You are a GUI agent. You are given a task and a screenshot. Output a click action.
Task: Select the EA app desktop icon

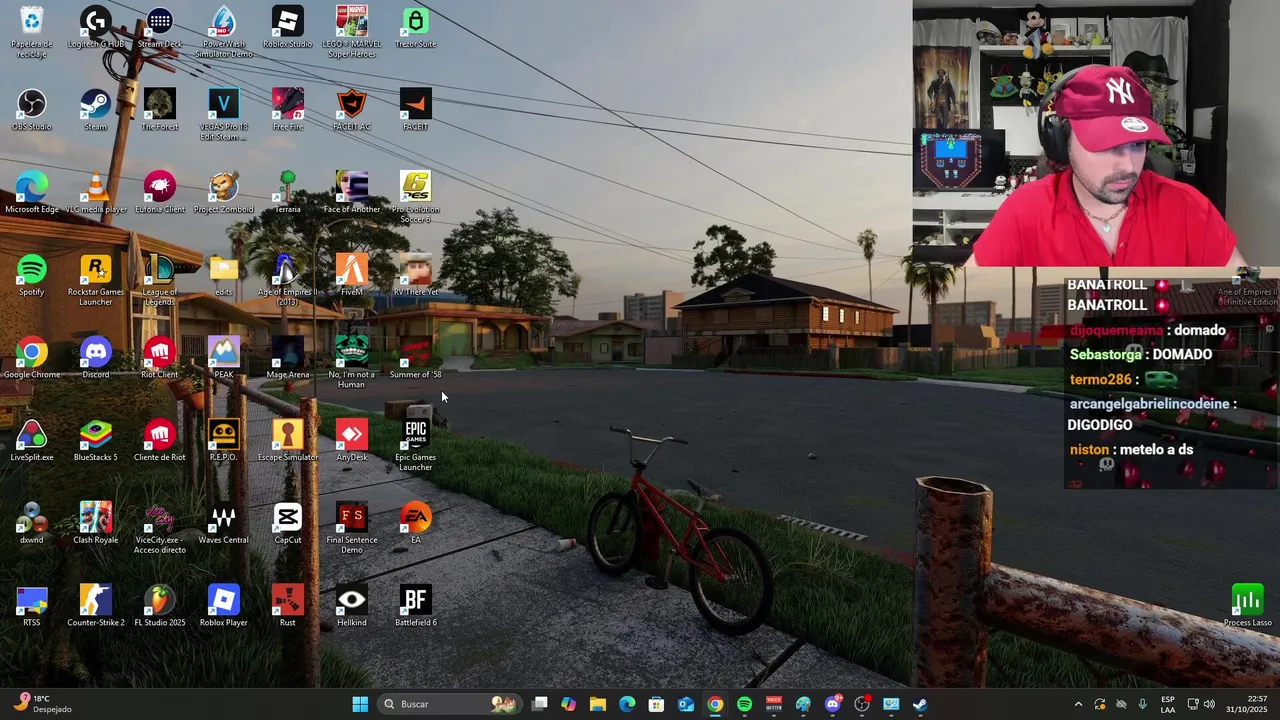(416, 524)
